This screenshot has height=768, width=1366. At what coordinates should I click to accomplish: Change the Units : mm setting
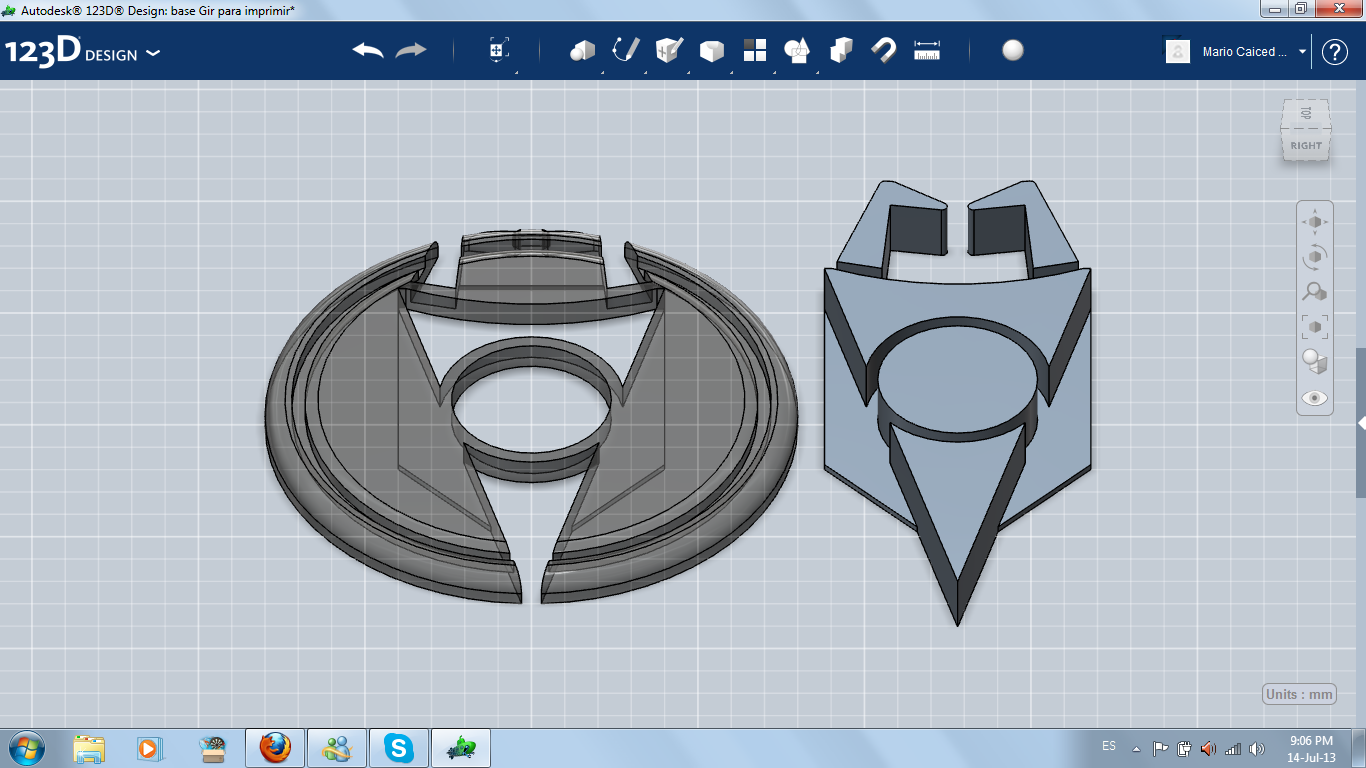pyautogui.click(x=1300, y=694)
